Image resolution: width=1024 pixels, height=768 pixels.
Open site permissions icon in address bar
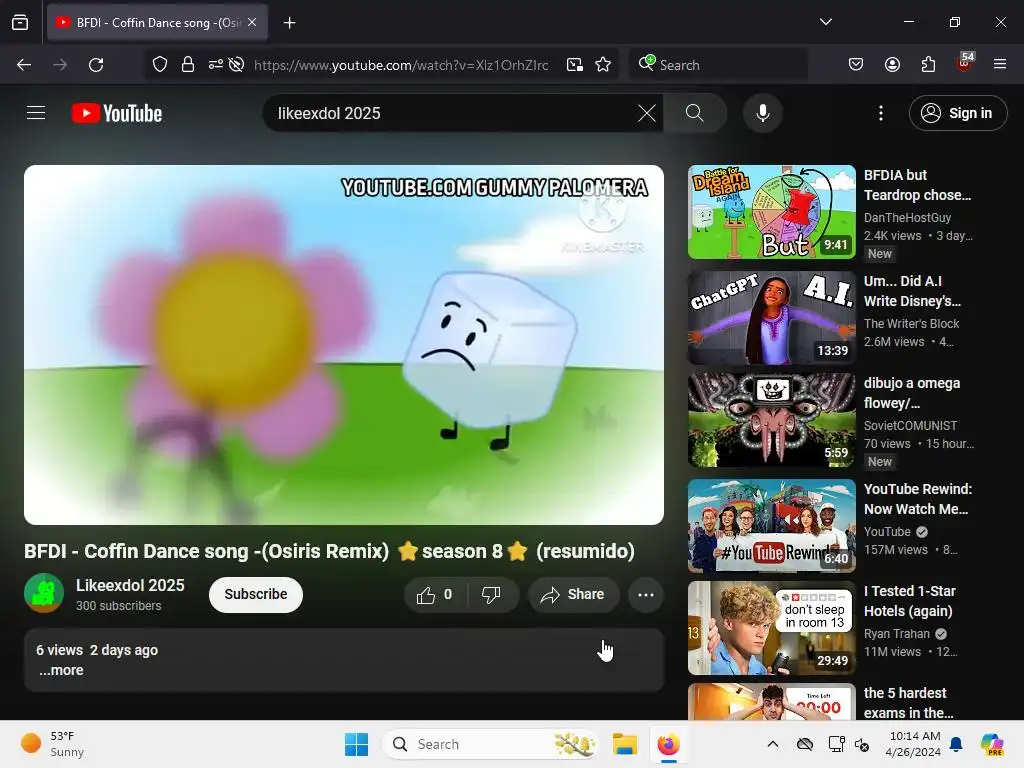click(216, 65)
